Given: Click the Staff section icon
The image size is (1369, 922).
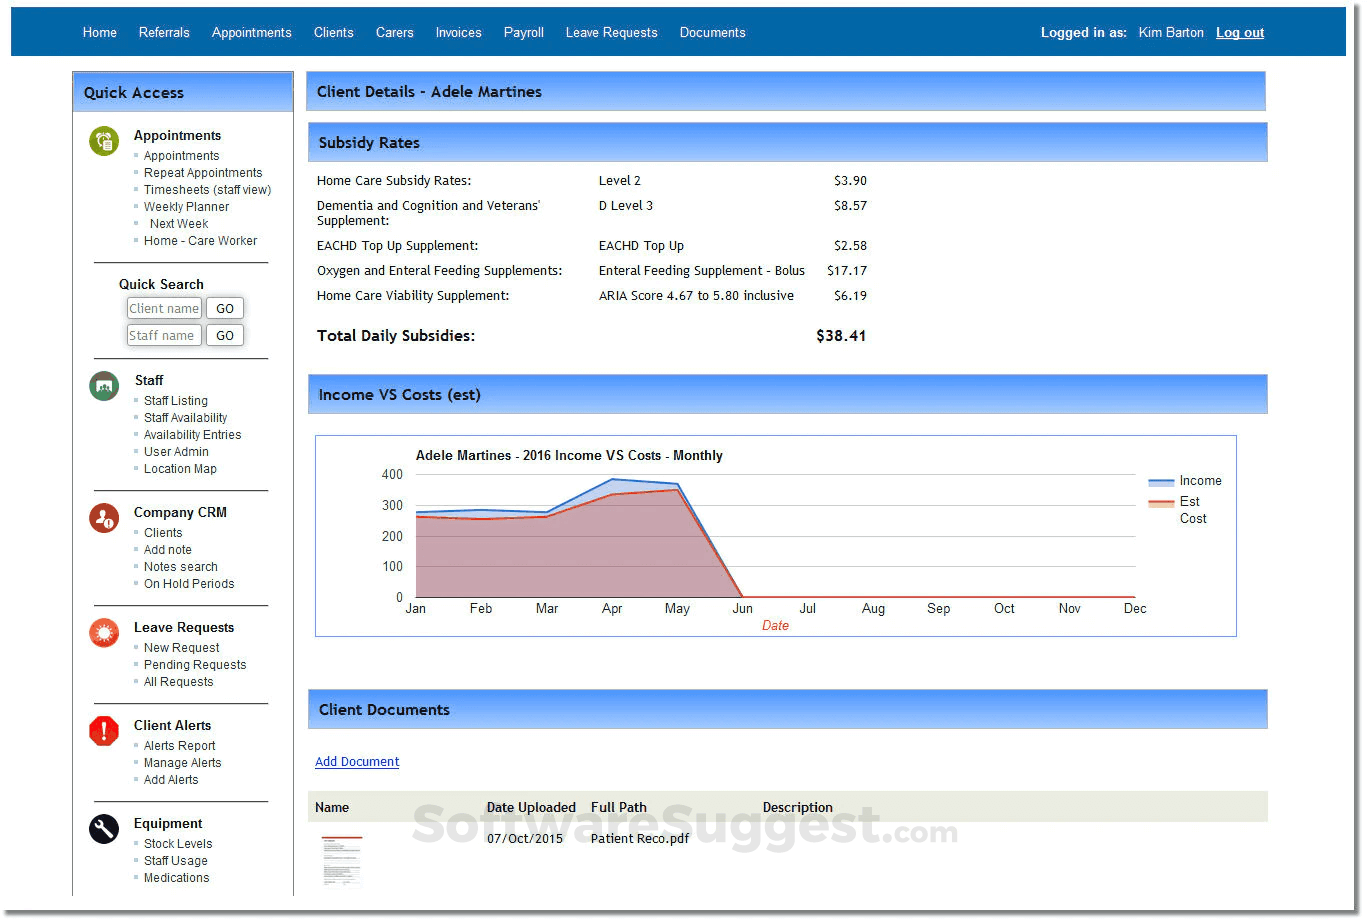Looking at the screenshot, I should click(104, 386).
